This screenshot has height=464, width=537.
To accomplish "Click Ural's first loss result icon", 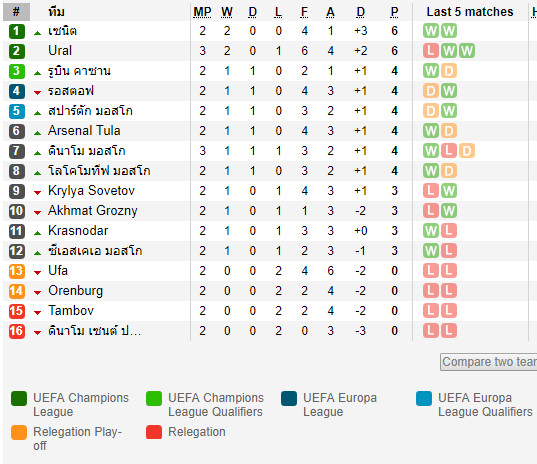I will pos(431,51).
